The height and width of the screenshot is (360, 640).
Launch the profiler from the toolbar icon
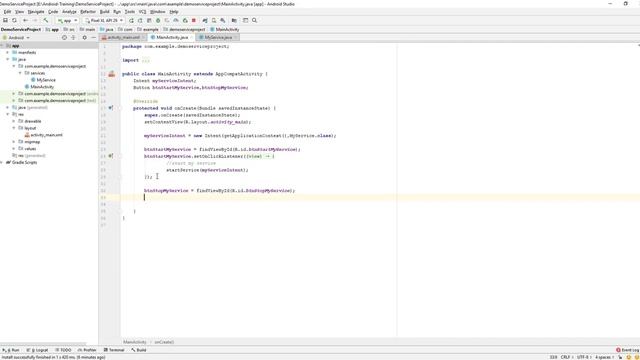(x=176, y=20)
